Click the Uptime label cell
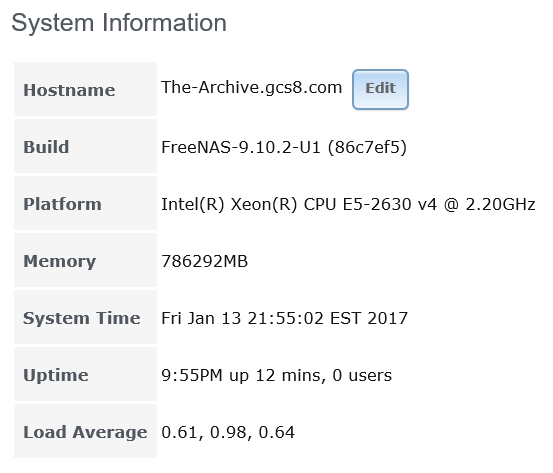 click(85, 374)
